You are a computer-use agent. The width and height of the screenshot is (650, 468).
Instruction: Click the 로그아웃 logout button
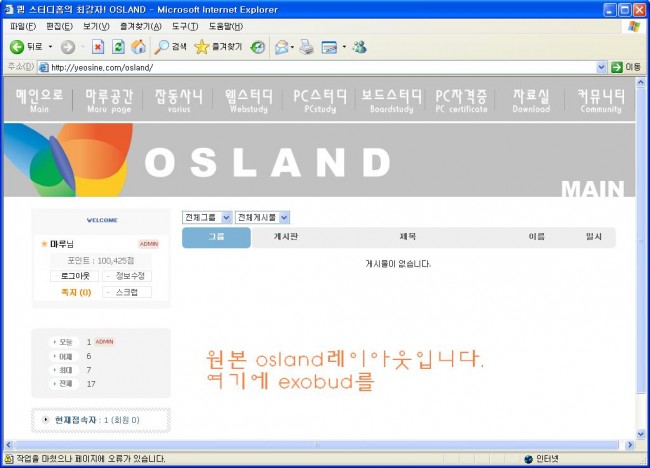75,276
